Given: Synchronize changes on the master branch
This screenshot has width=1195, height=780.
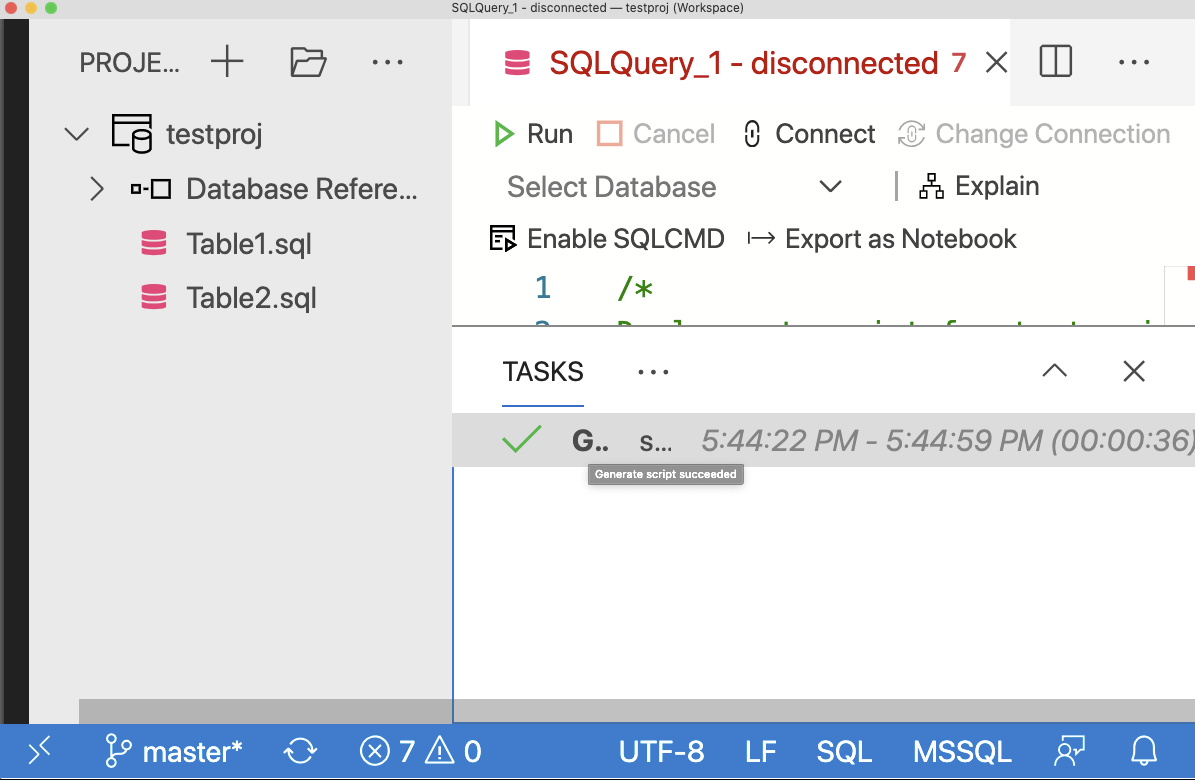Looking at the screenshot, I should (299, 751).
